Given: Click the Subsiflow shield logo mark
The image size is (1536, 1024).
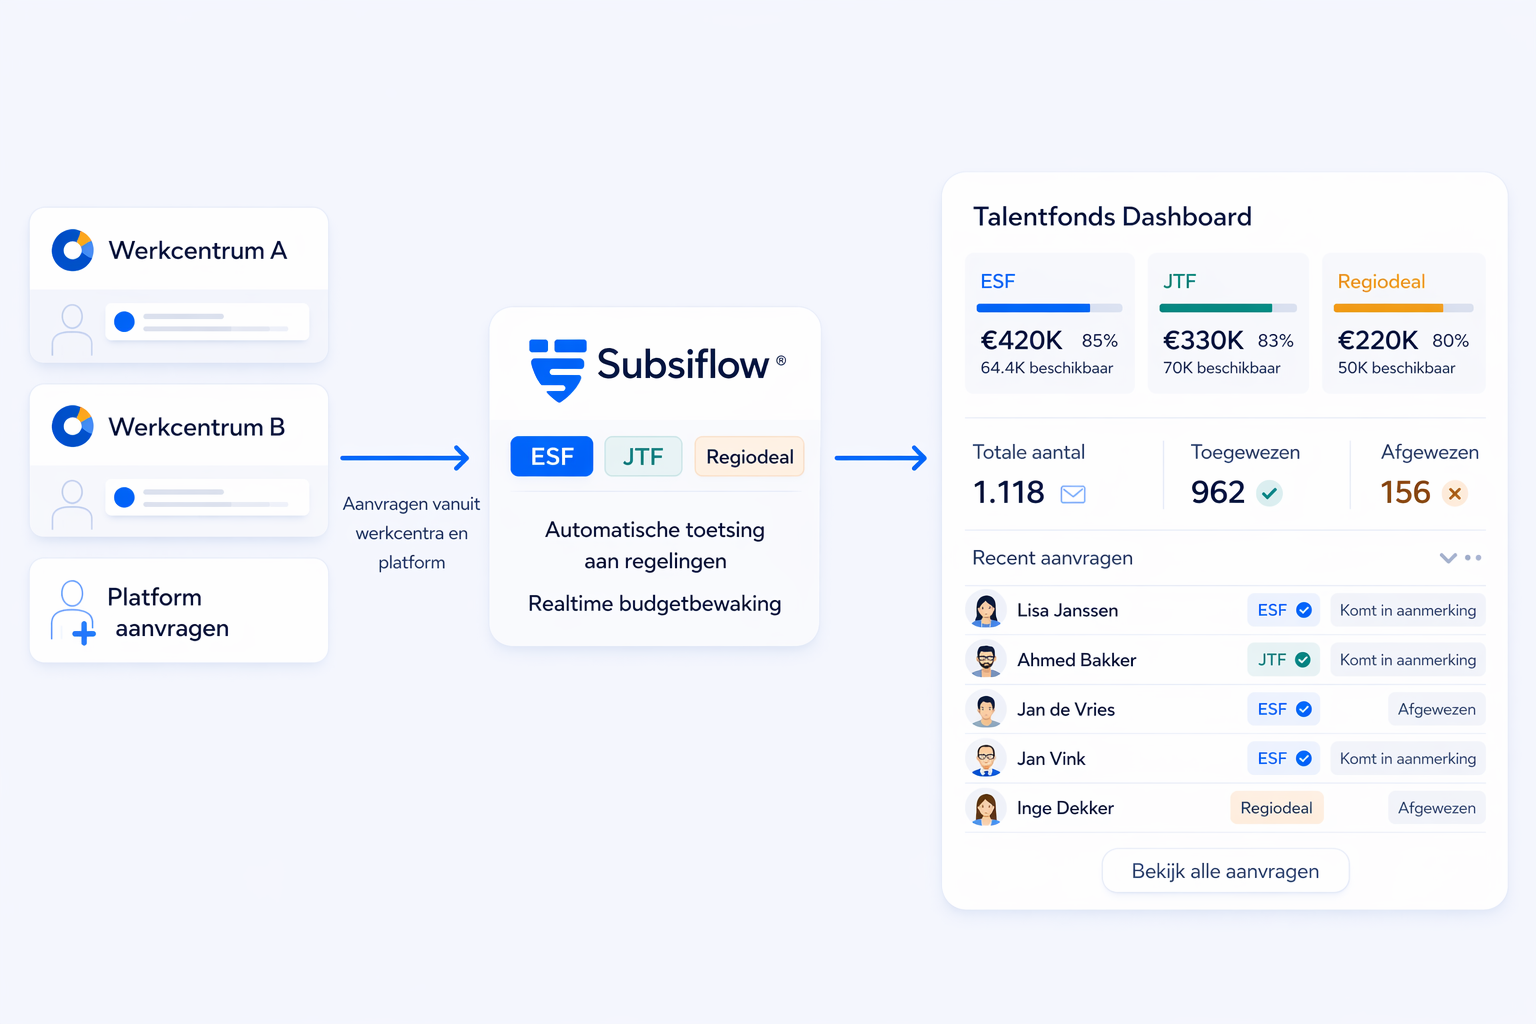Looking at the screenshot, I should point(557,369).
